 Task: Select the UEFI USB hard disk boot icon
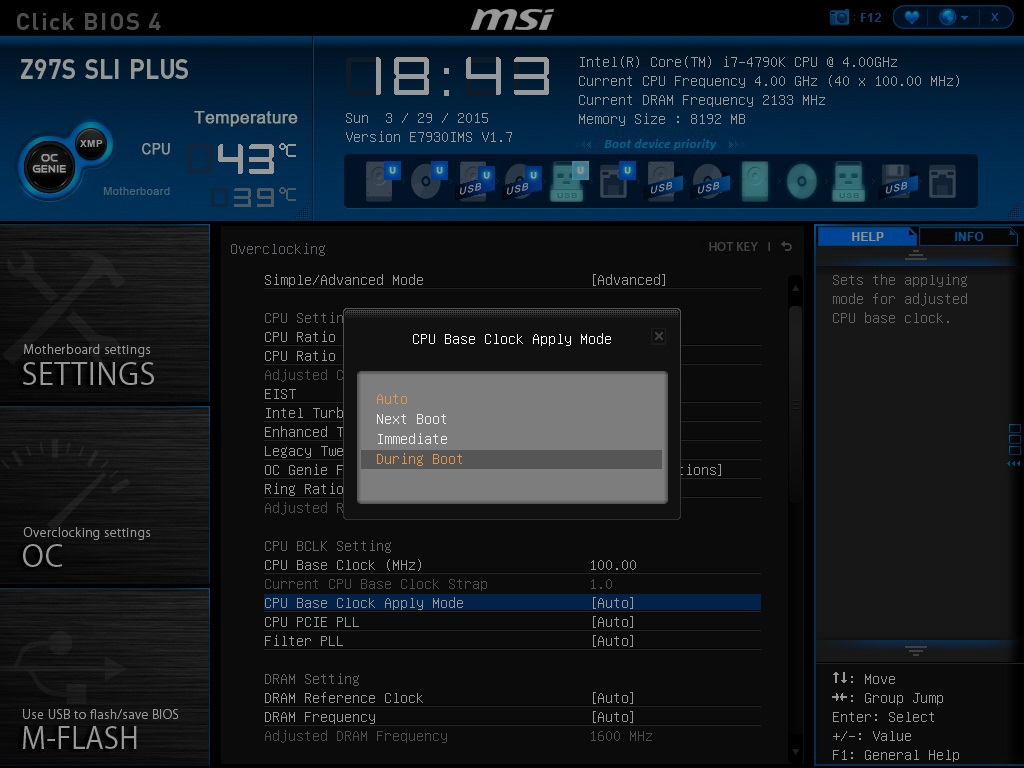tap(475, 182)
